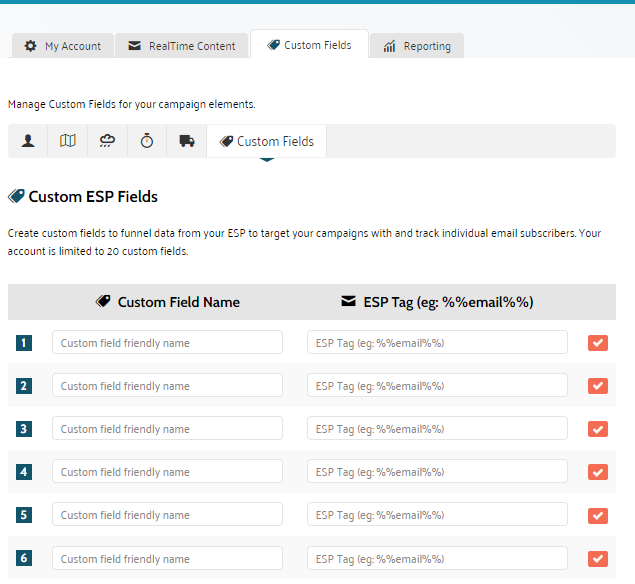
Task: Select the stopwatch timer icon tab
Action: click(147, 141)
